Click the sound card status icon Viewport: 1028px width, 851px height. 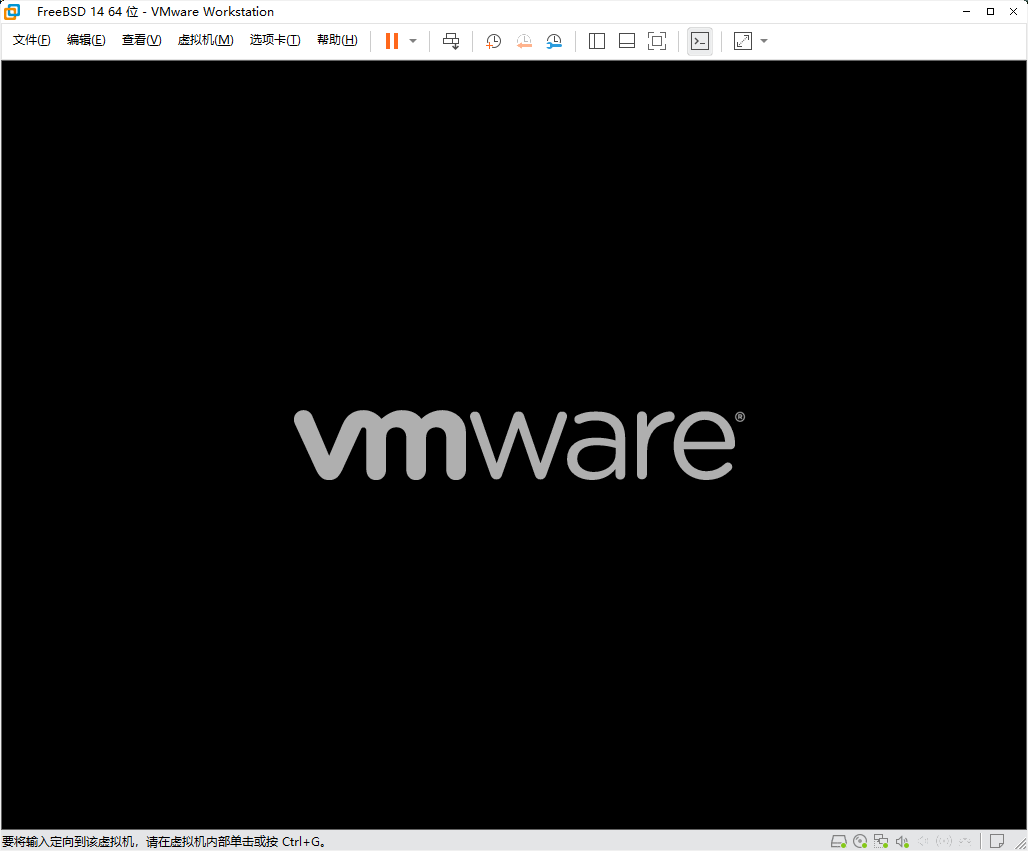902,841
